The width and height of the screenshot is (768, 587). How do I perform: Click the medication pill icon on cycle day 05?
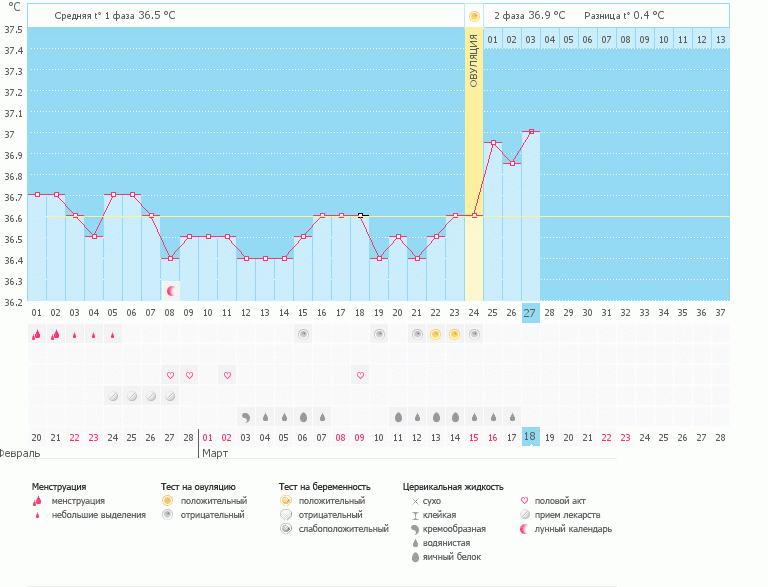click(113, 396)
